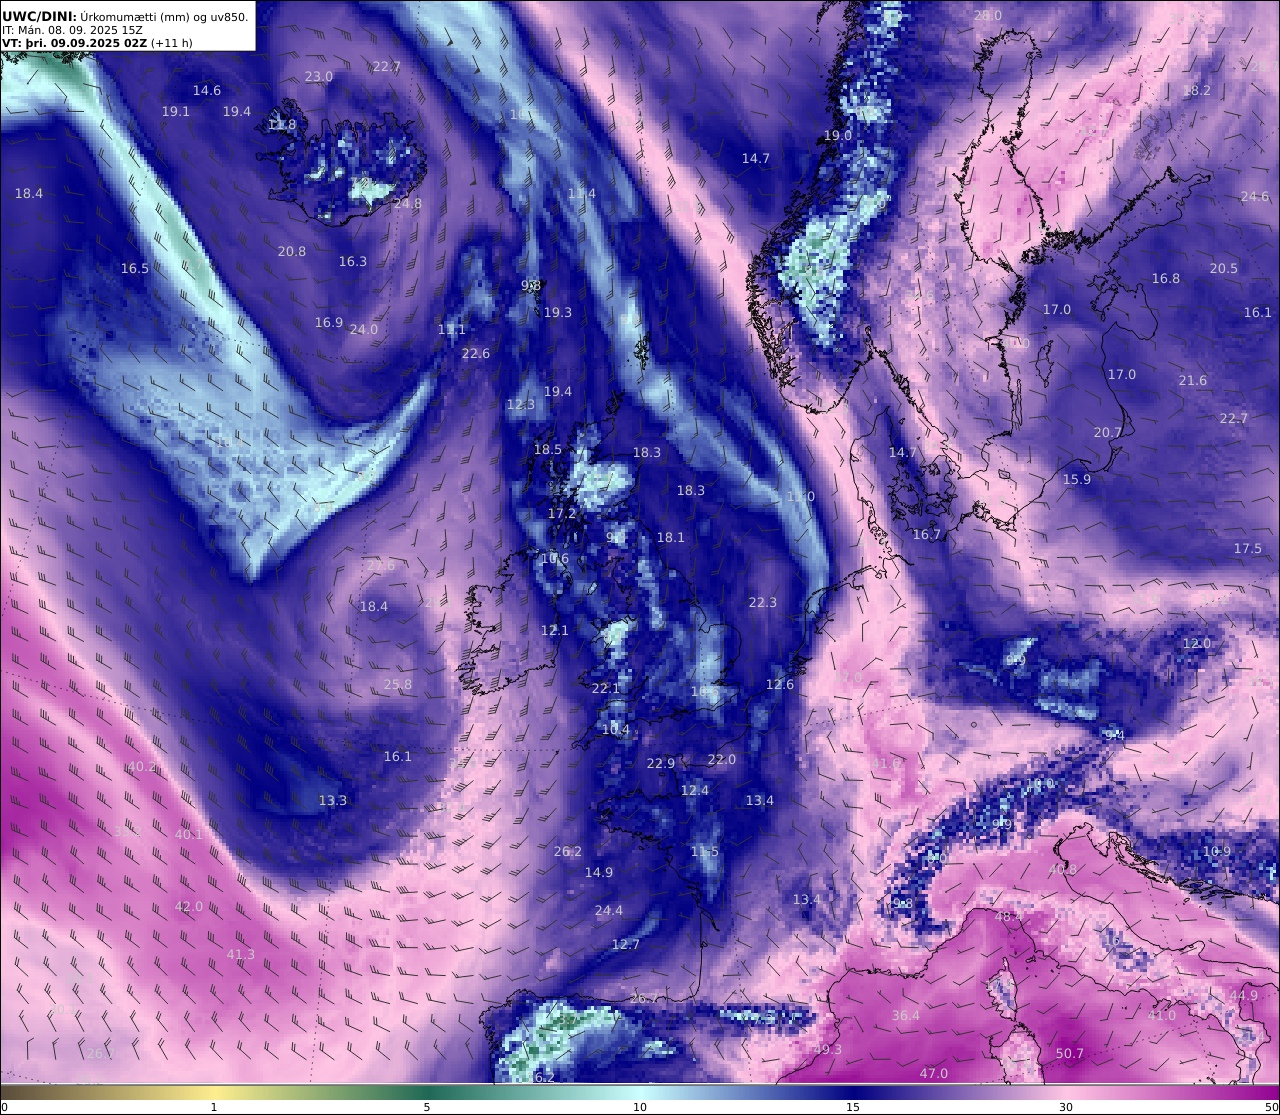Click the map value 25.8
Viewport: 1280px width, 1115px height.
(x=398, y=685)
